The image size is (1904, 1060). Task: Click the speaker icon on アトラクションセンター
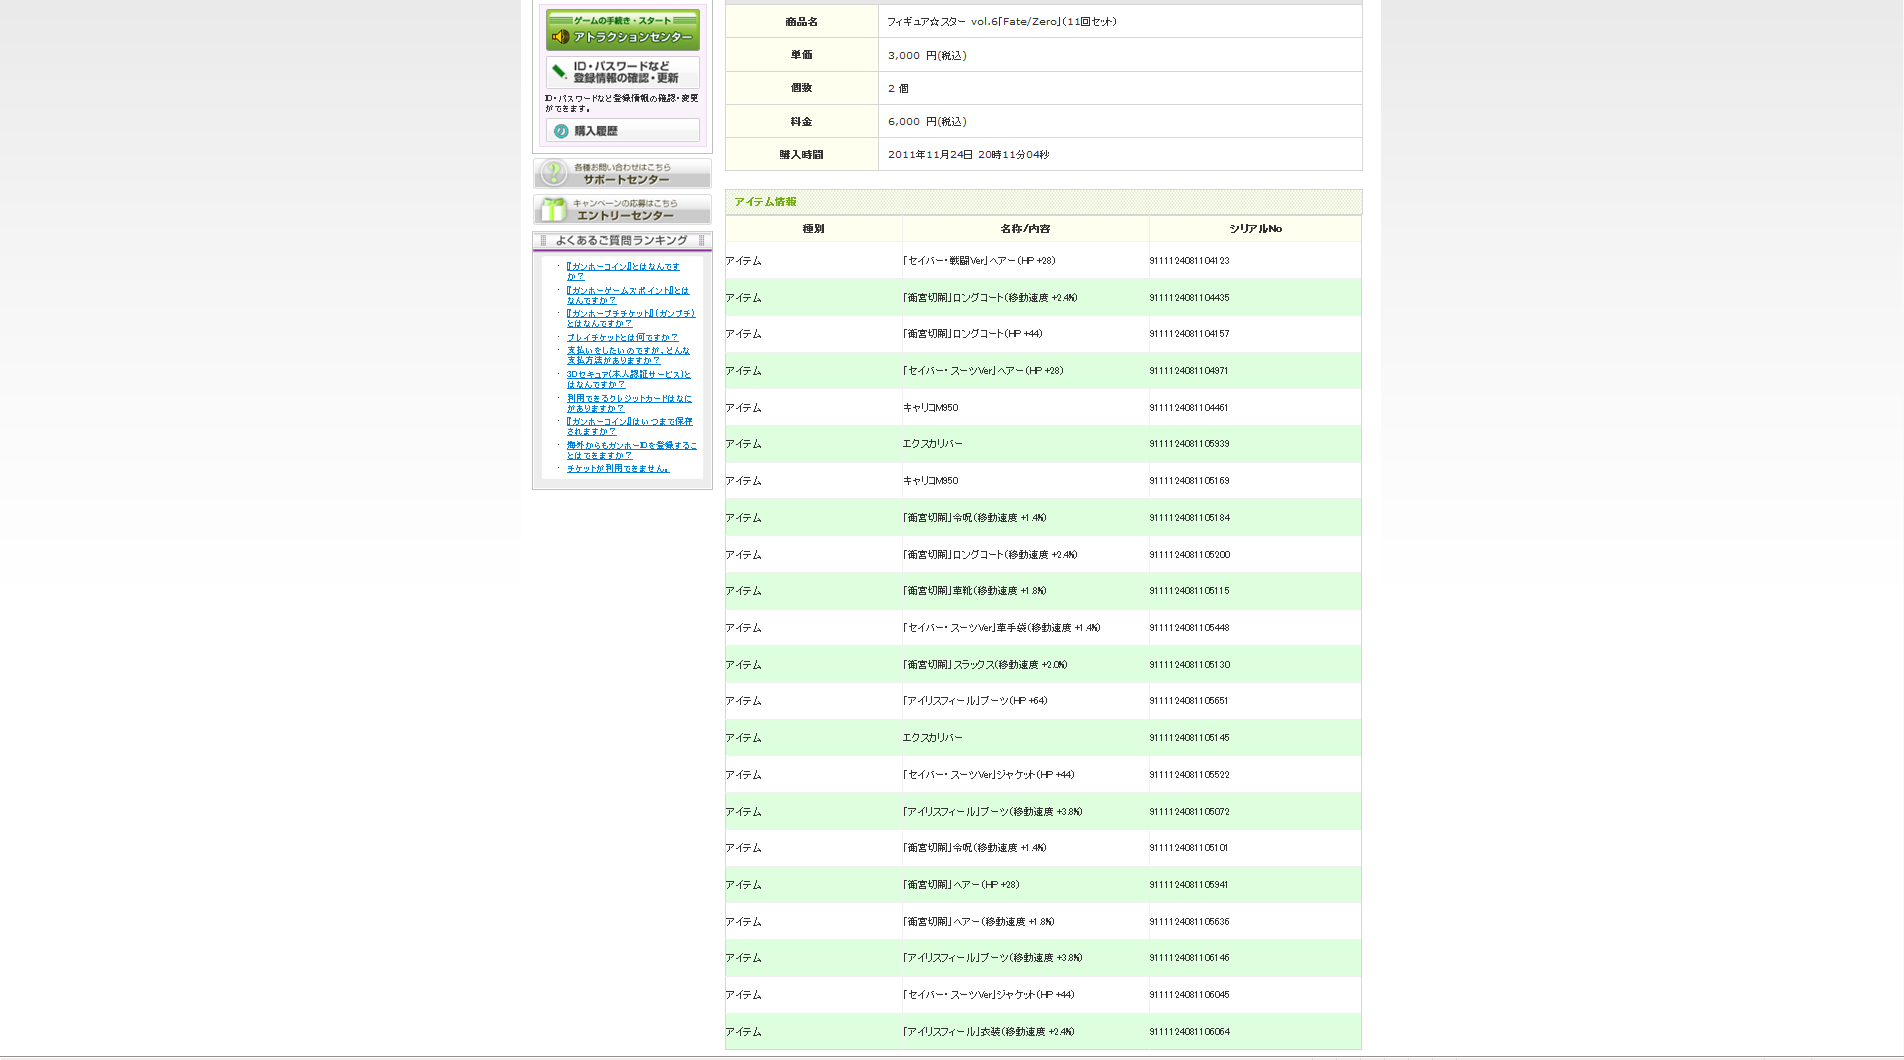click(x=560, y=37)
